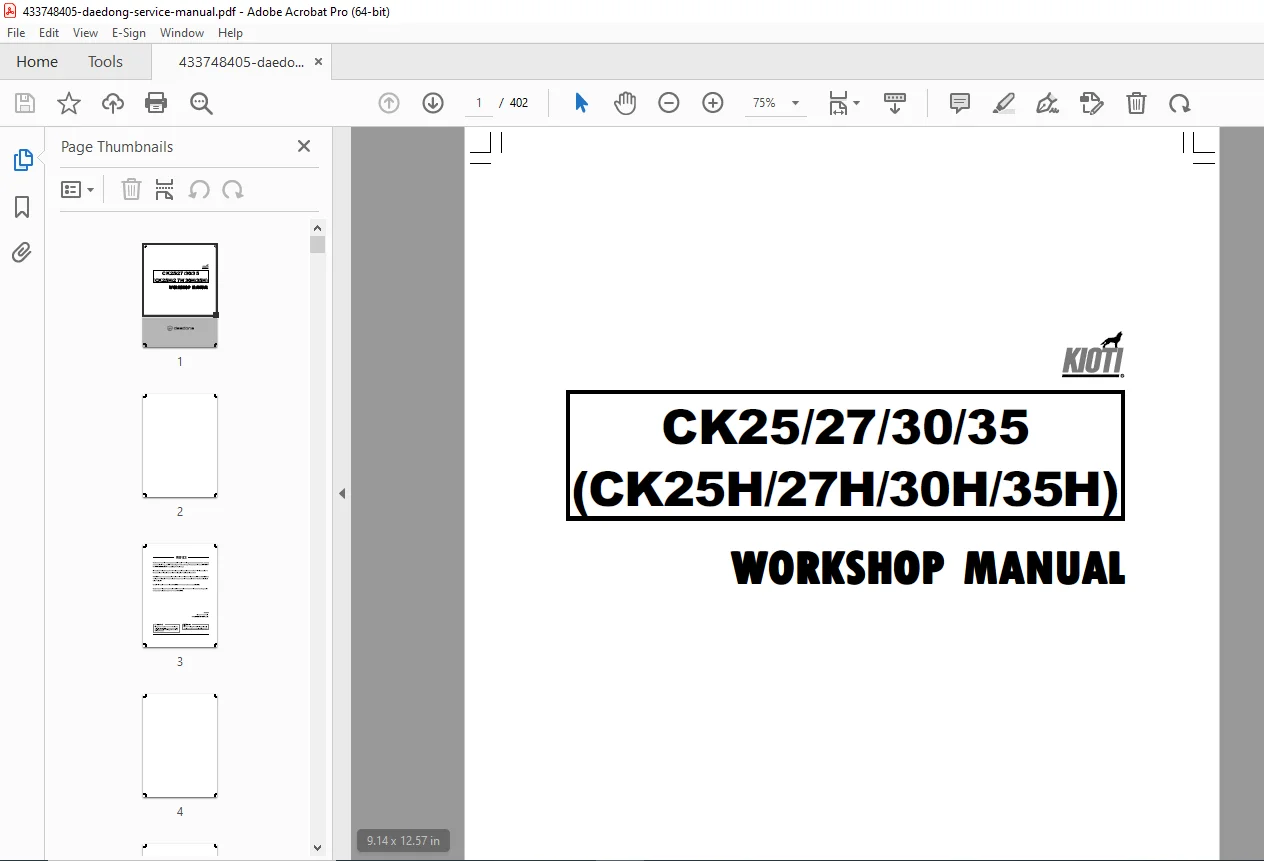This screenshot has height=861, width=1264.
Task: Rotate thumbnails clockwise
Action: point(233,190)
